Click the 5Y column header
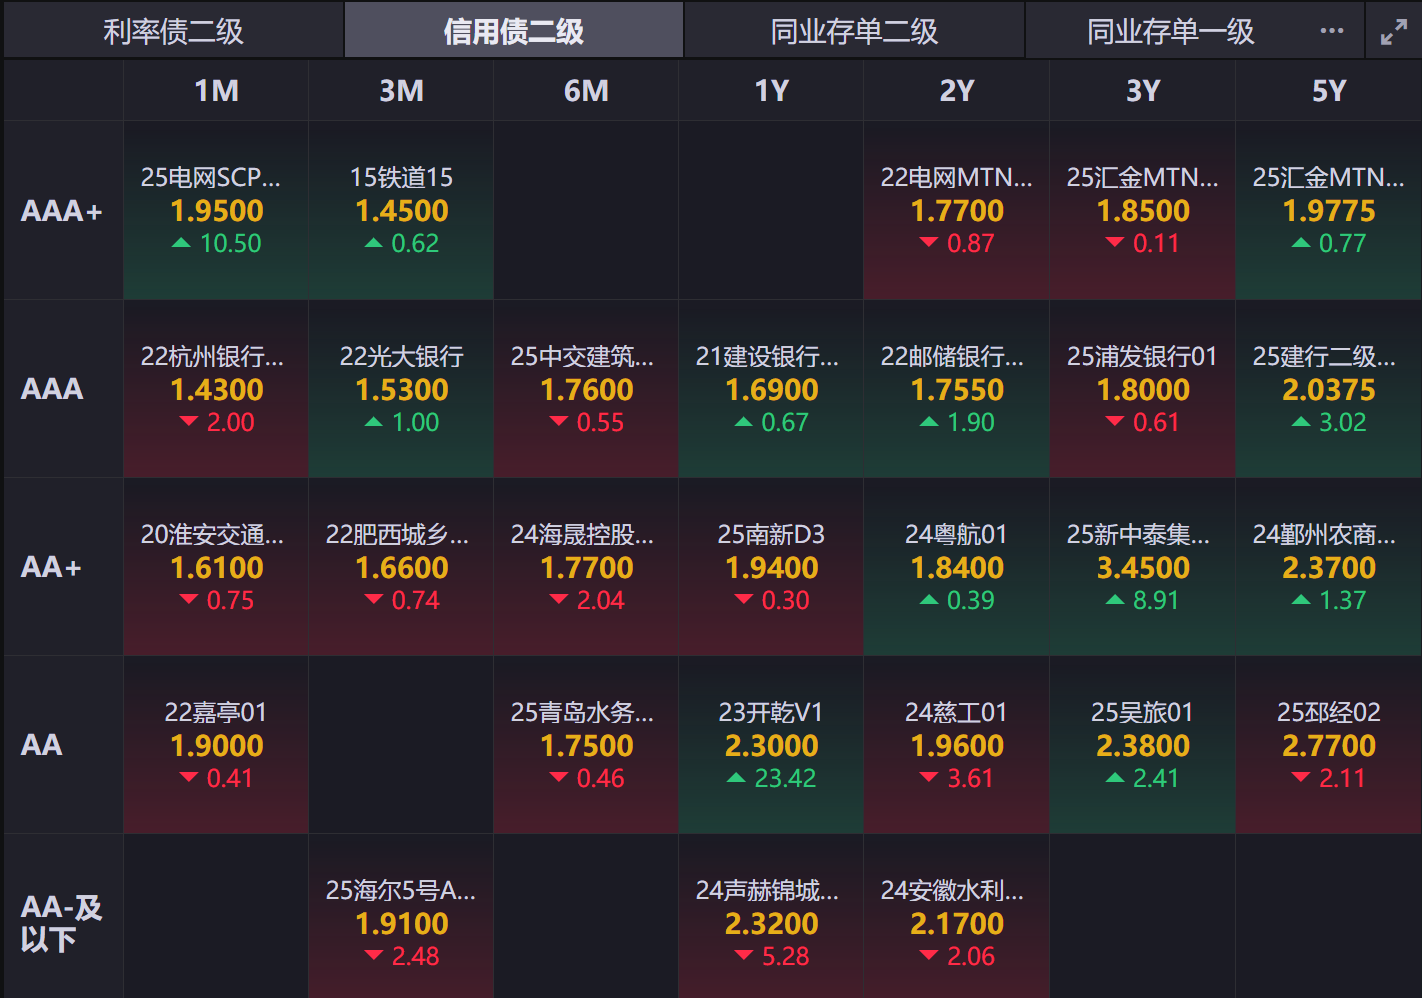1422x998 pixels. [x=1329, y=91]
